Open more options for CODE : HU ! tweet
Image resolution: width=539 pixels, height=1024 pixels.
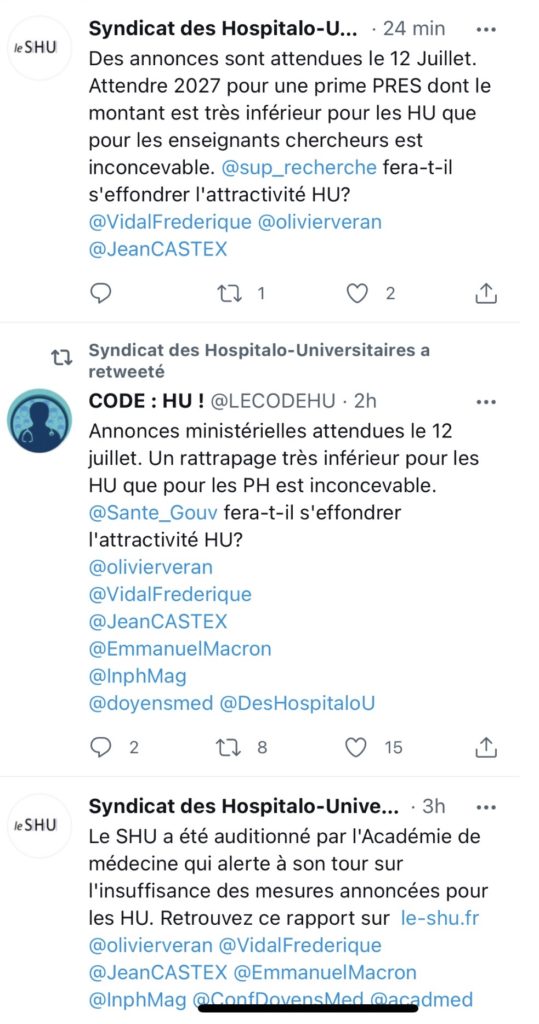coord(486,402)
